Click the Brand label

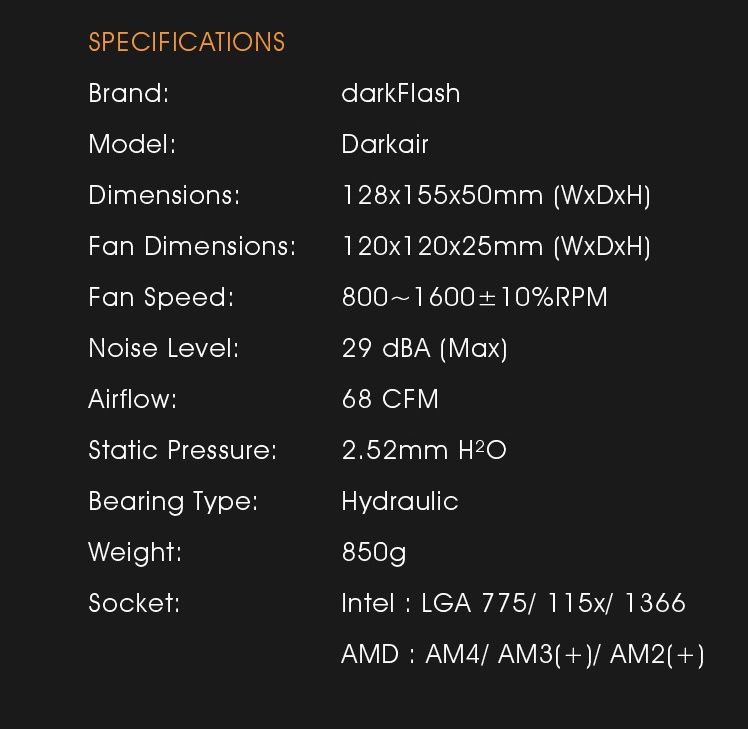click(x=128, y=93)
